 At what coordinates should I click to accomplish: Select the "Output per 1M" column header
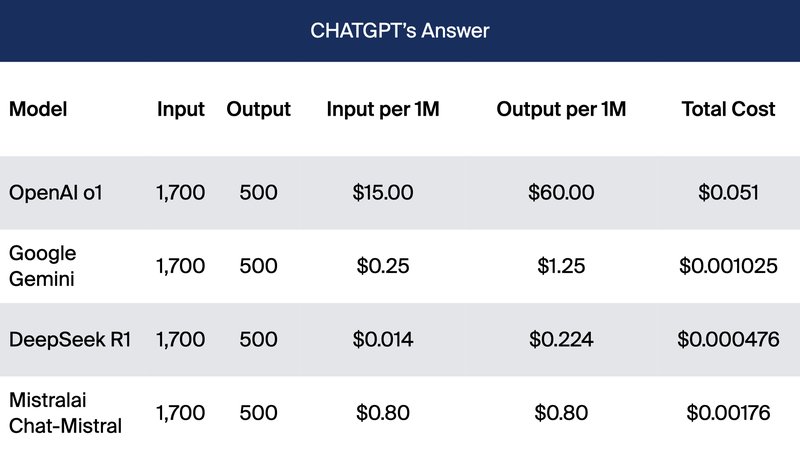pyautogui.click(x=561, y=110)
